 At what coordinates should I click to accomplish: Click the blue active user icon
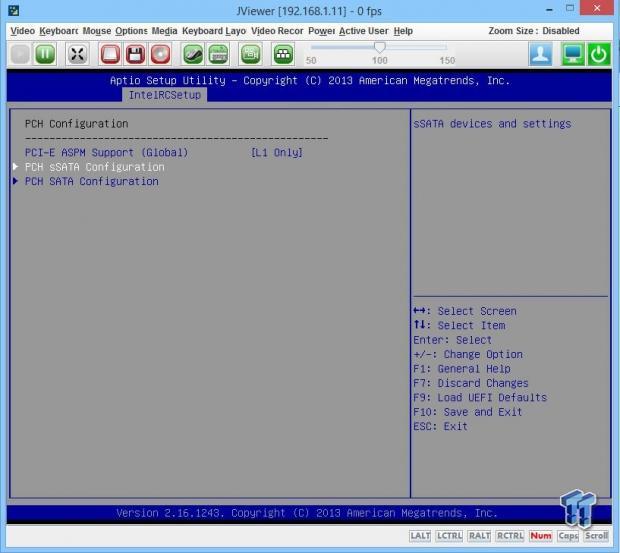[541, 54]
